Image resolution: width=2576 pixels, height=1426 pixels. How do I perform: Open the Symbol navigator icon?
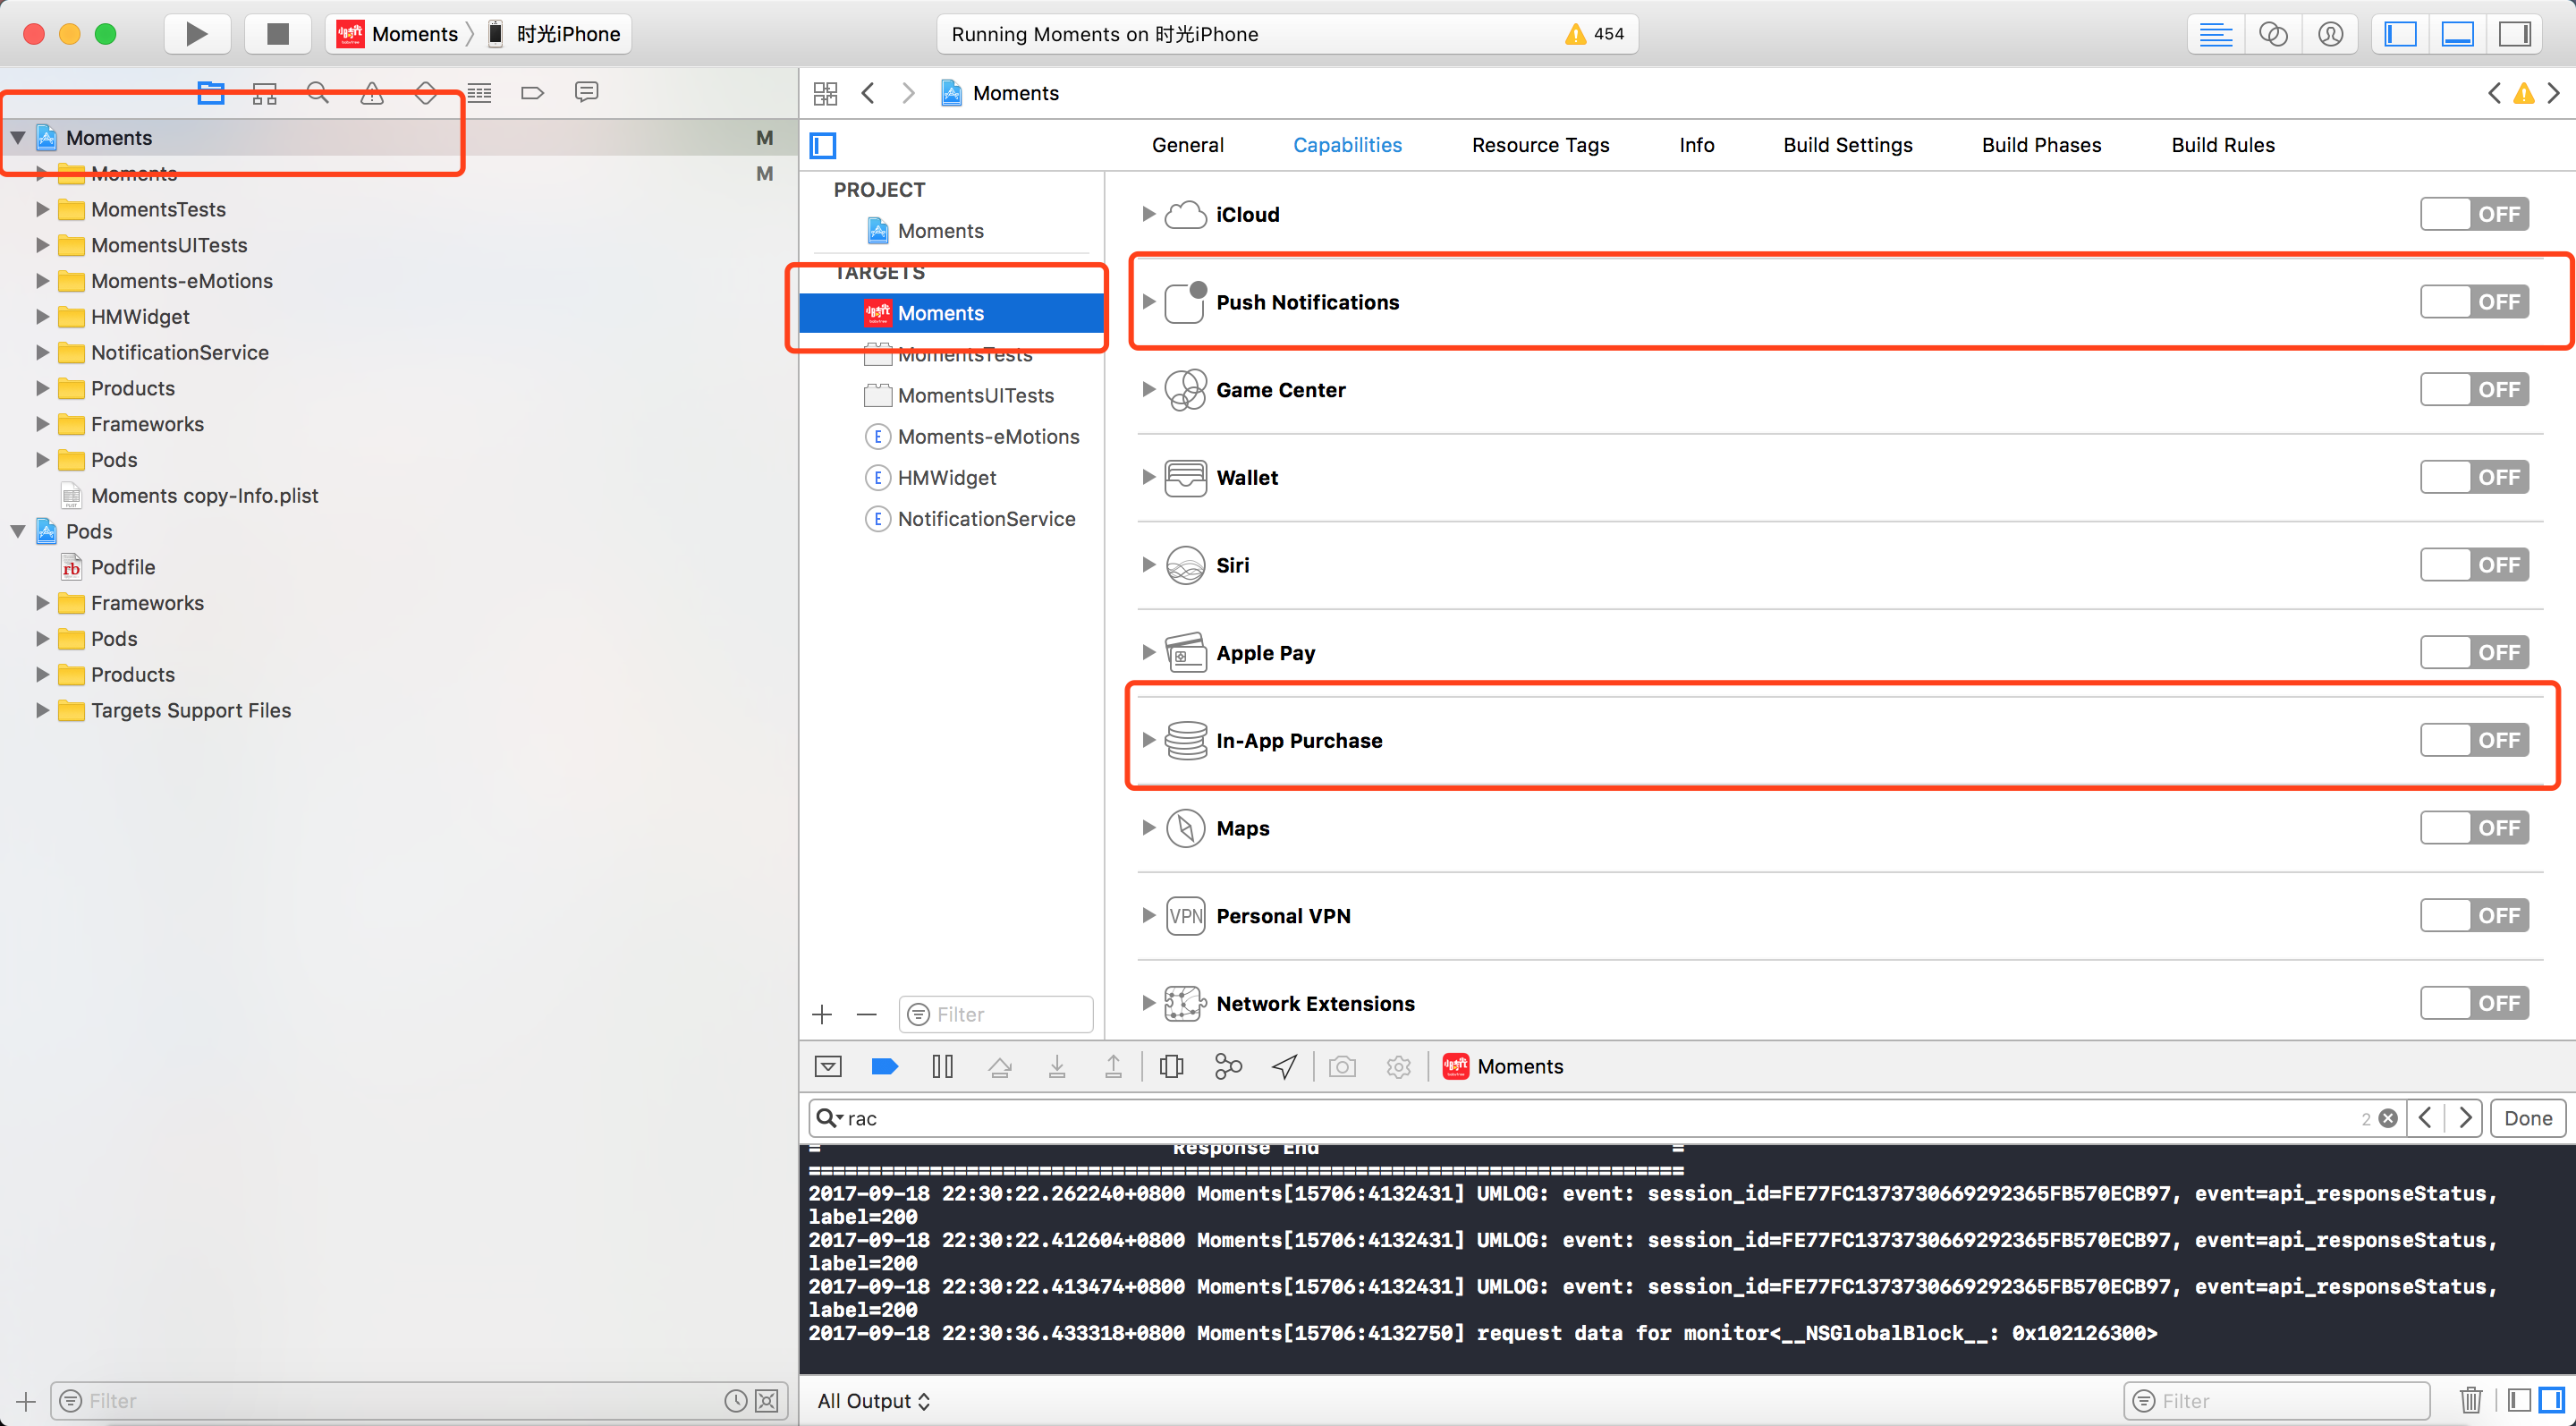[x=264, y=92]
